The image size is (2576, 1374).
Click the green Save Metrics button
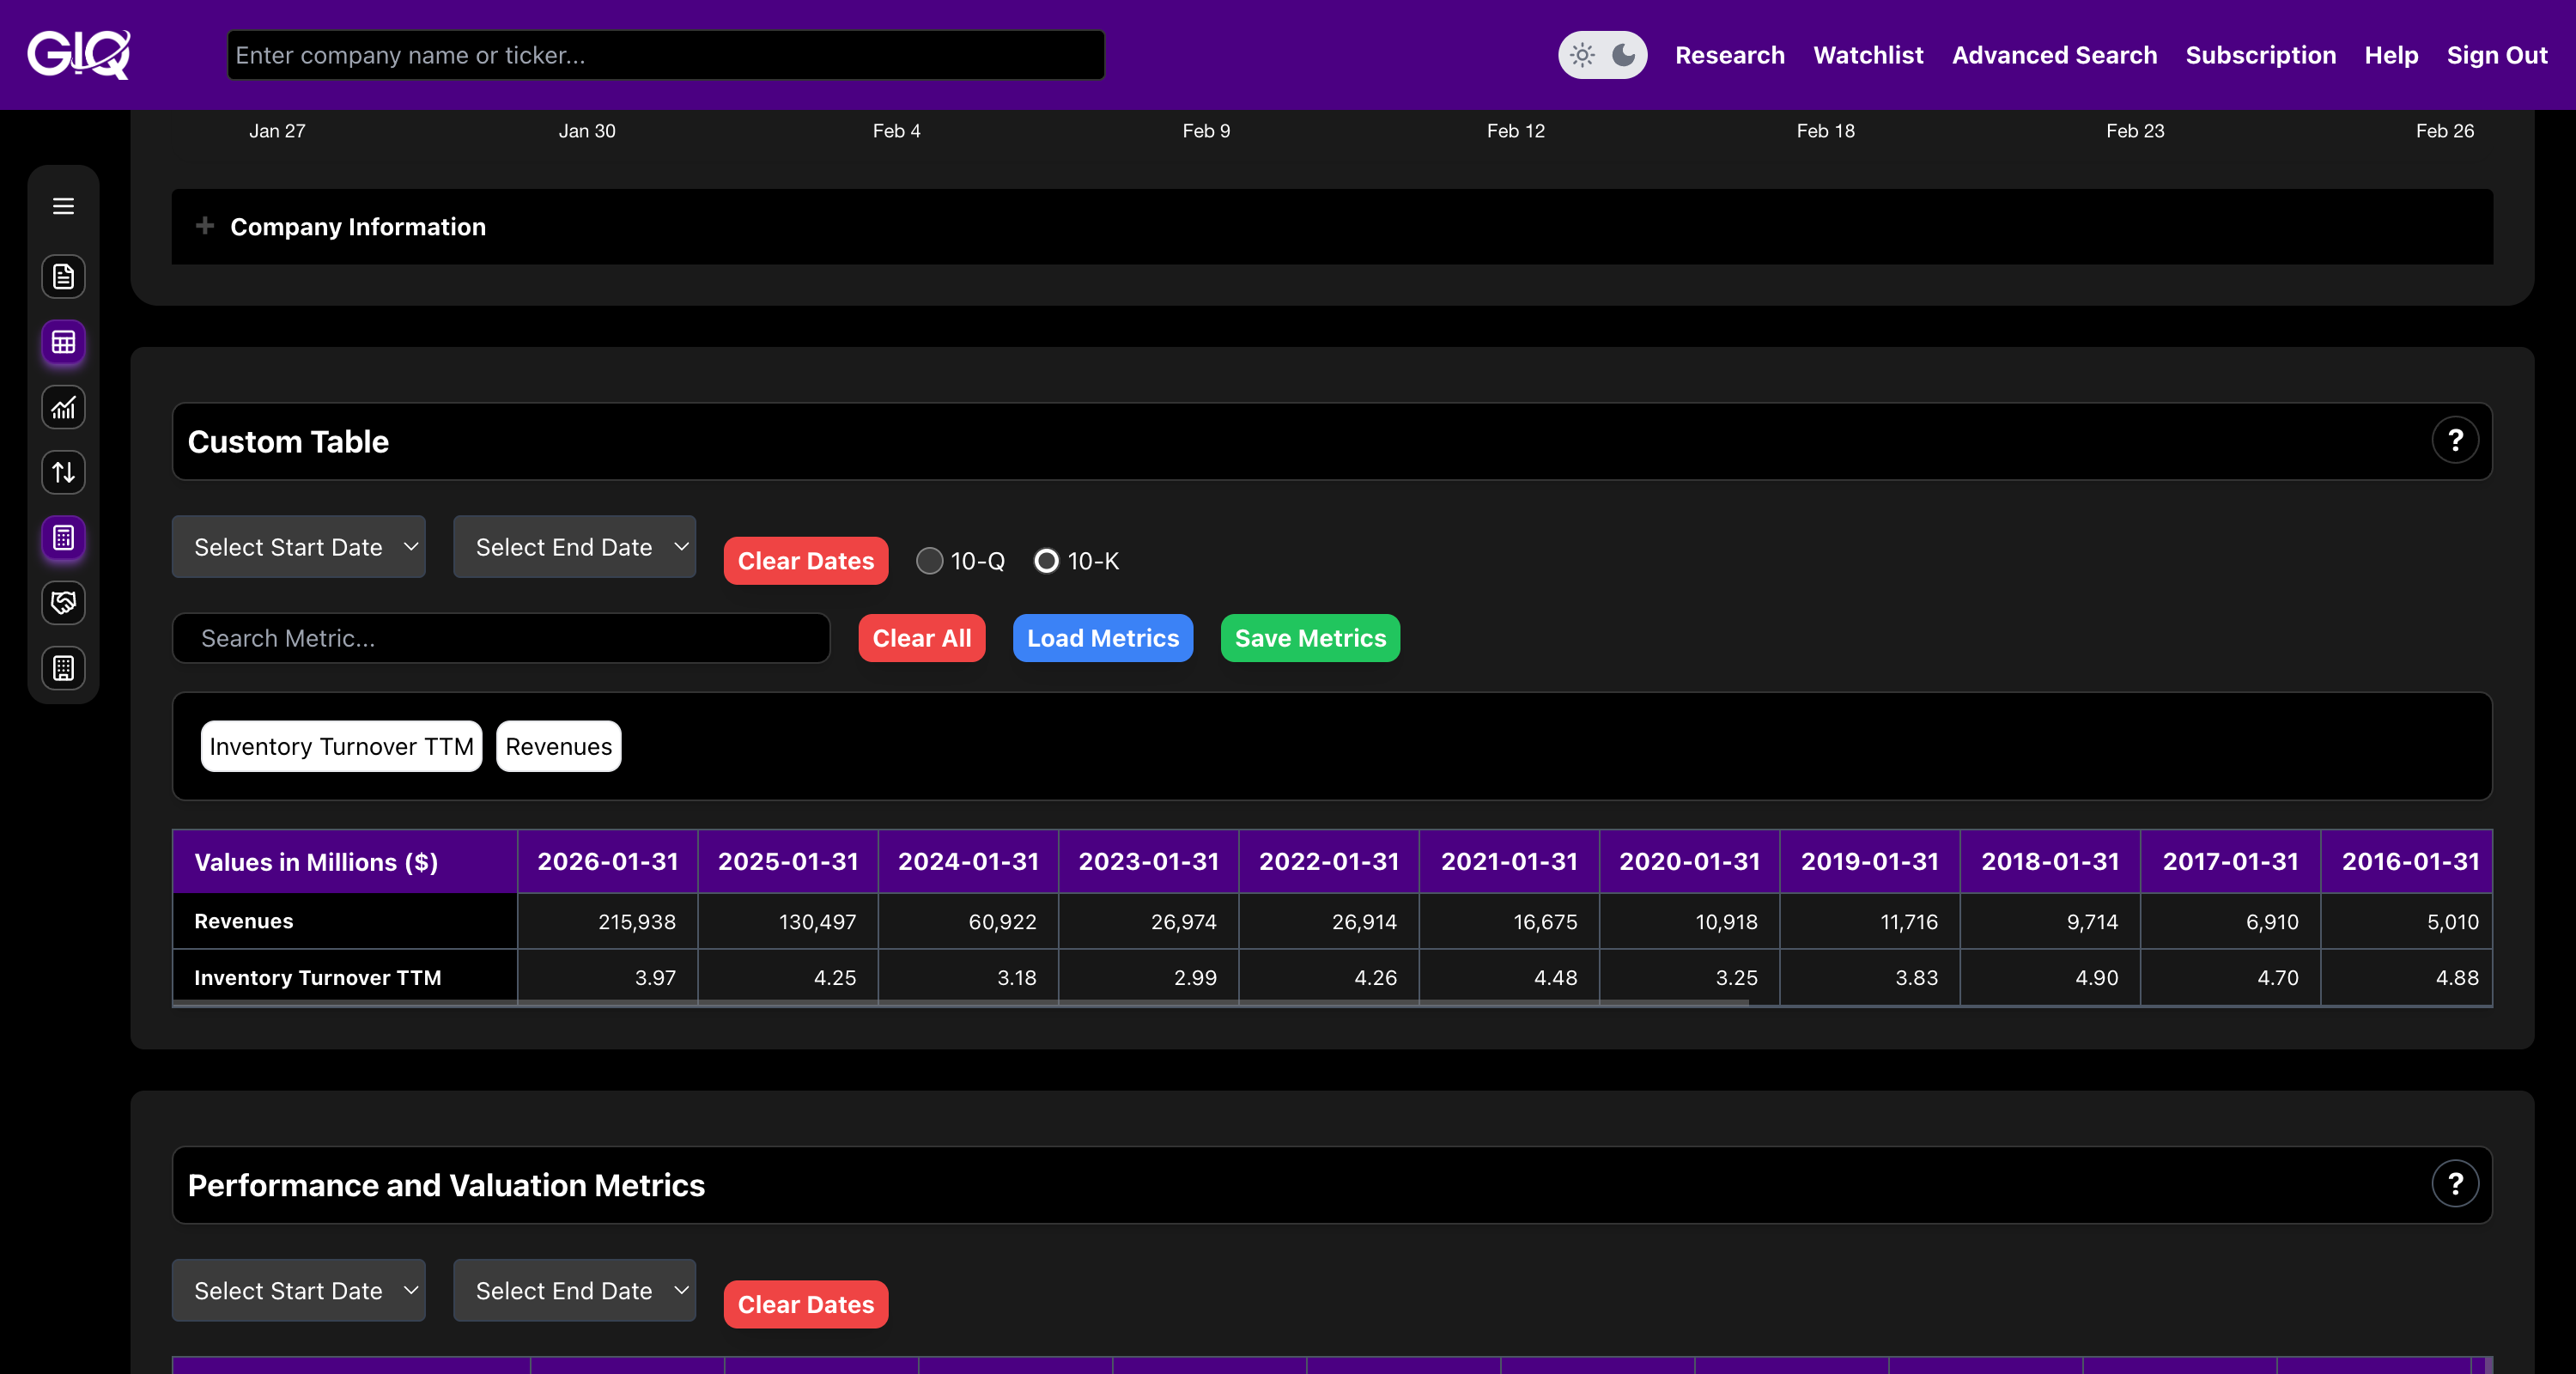click(1309, 638)
